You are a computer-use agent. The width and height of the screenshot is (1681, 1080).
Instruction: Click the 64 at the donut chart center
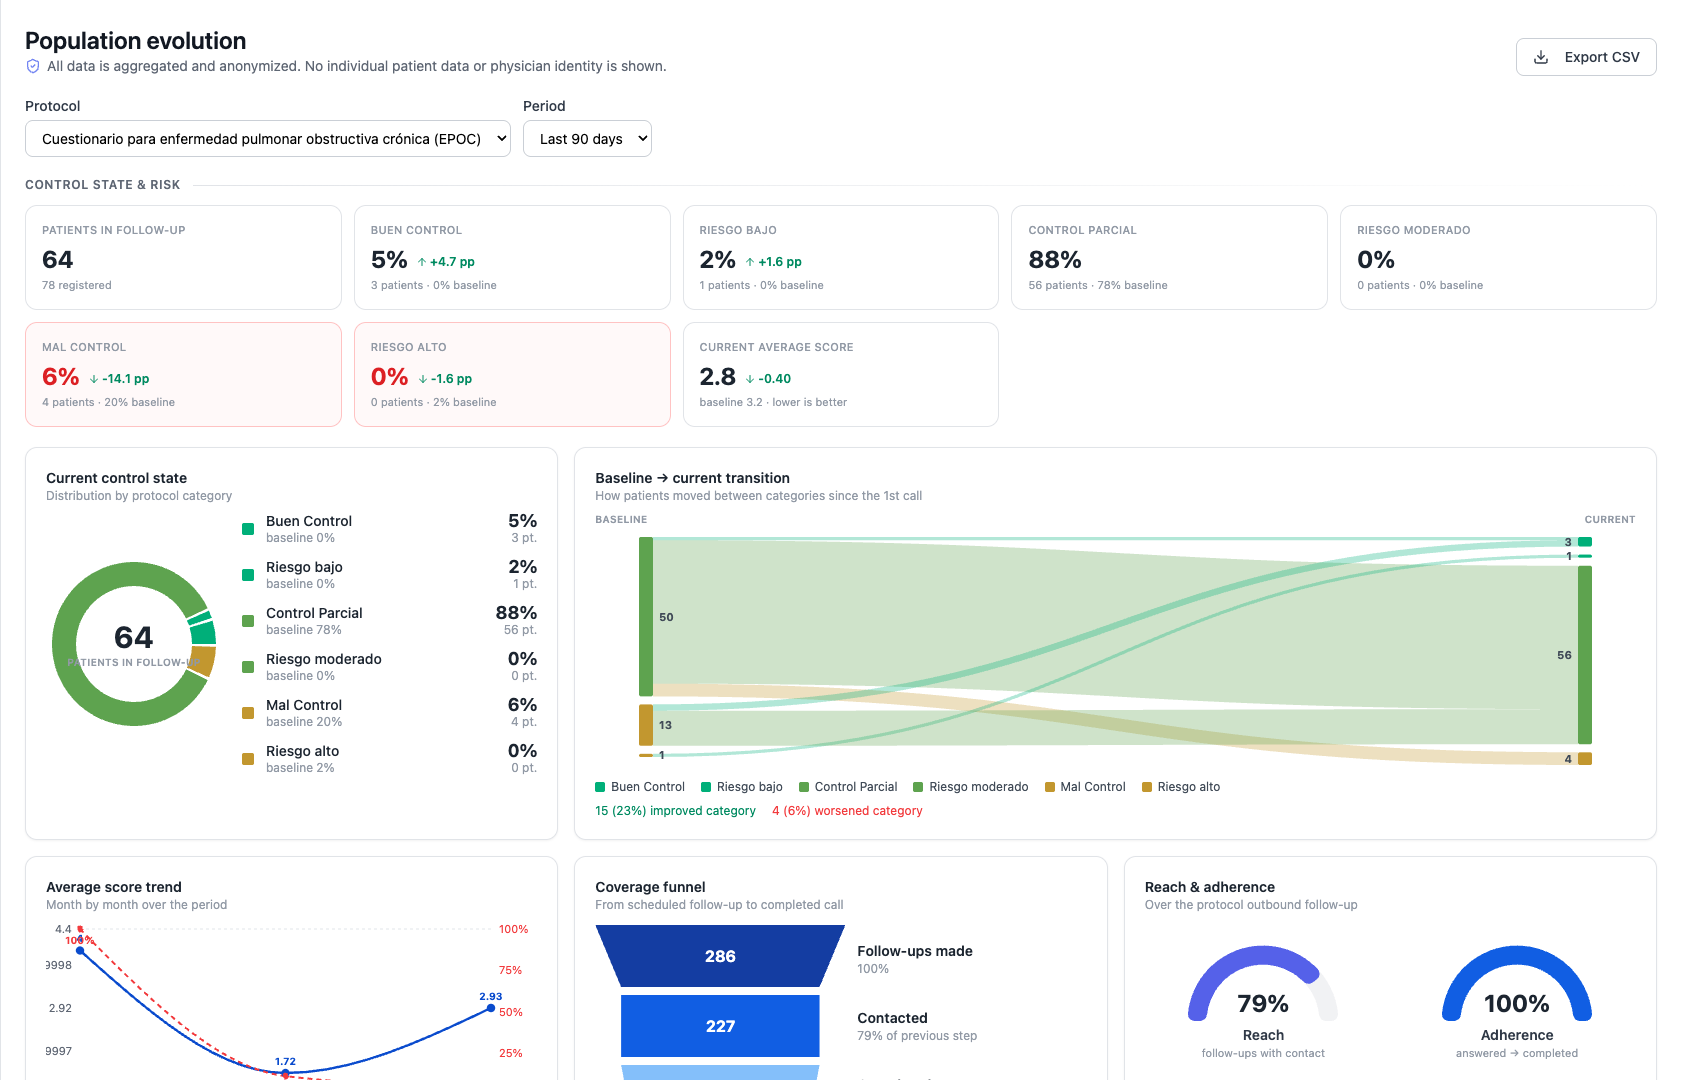(134, 637)
